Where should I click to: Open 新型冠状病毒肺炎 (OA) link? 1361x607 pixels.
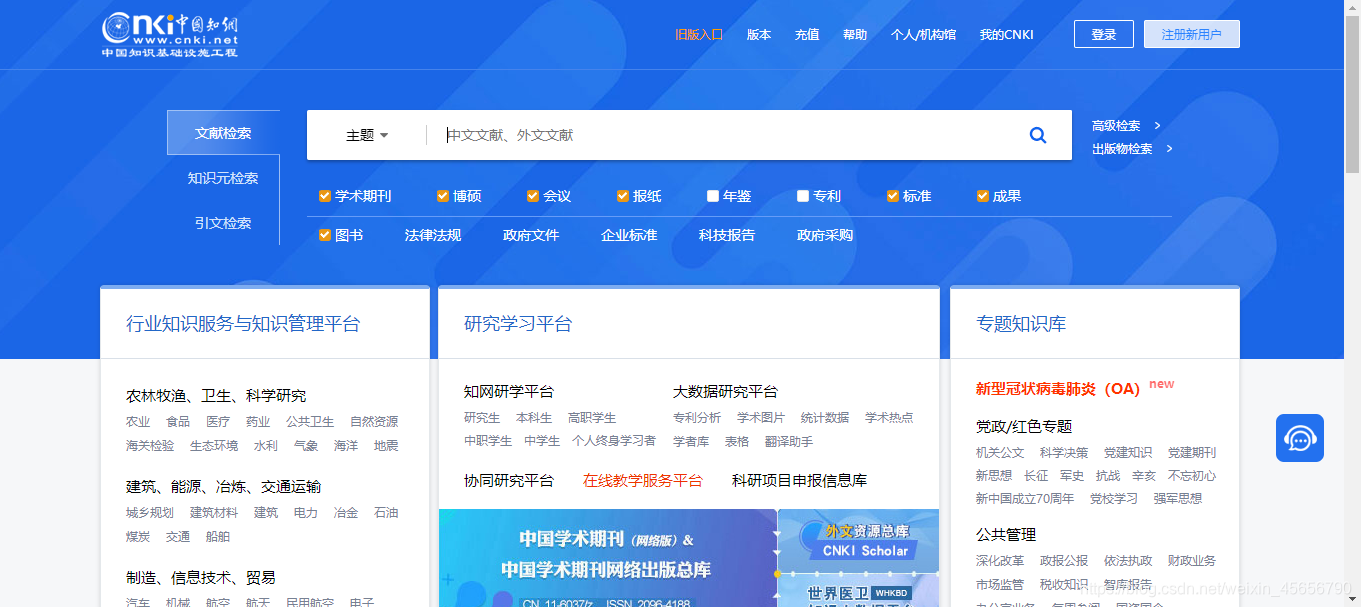pos(1058,389)
